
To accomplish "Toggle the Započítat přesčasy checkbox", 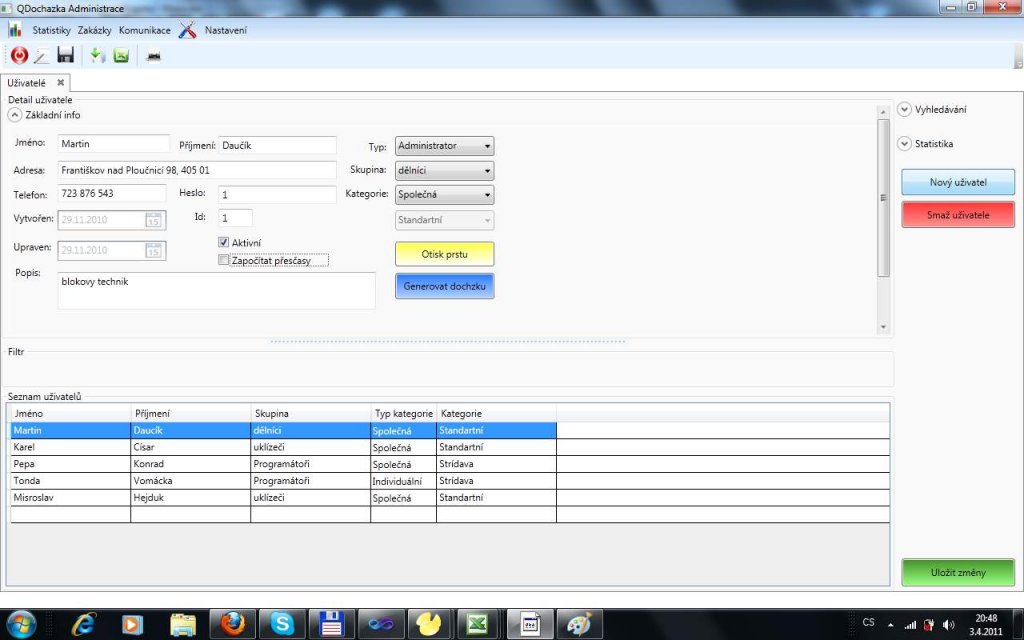I will pyautogui.click(x=223, y=260).
